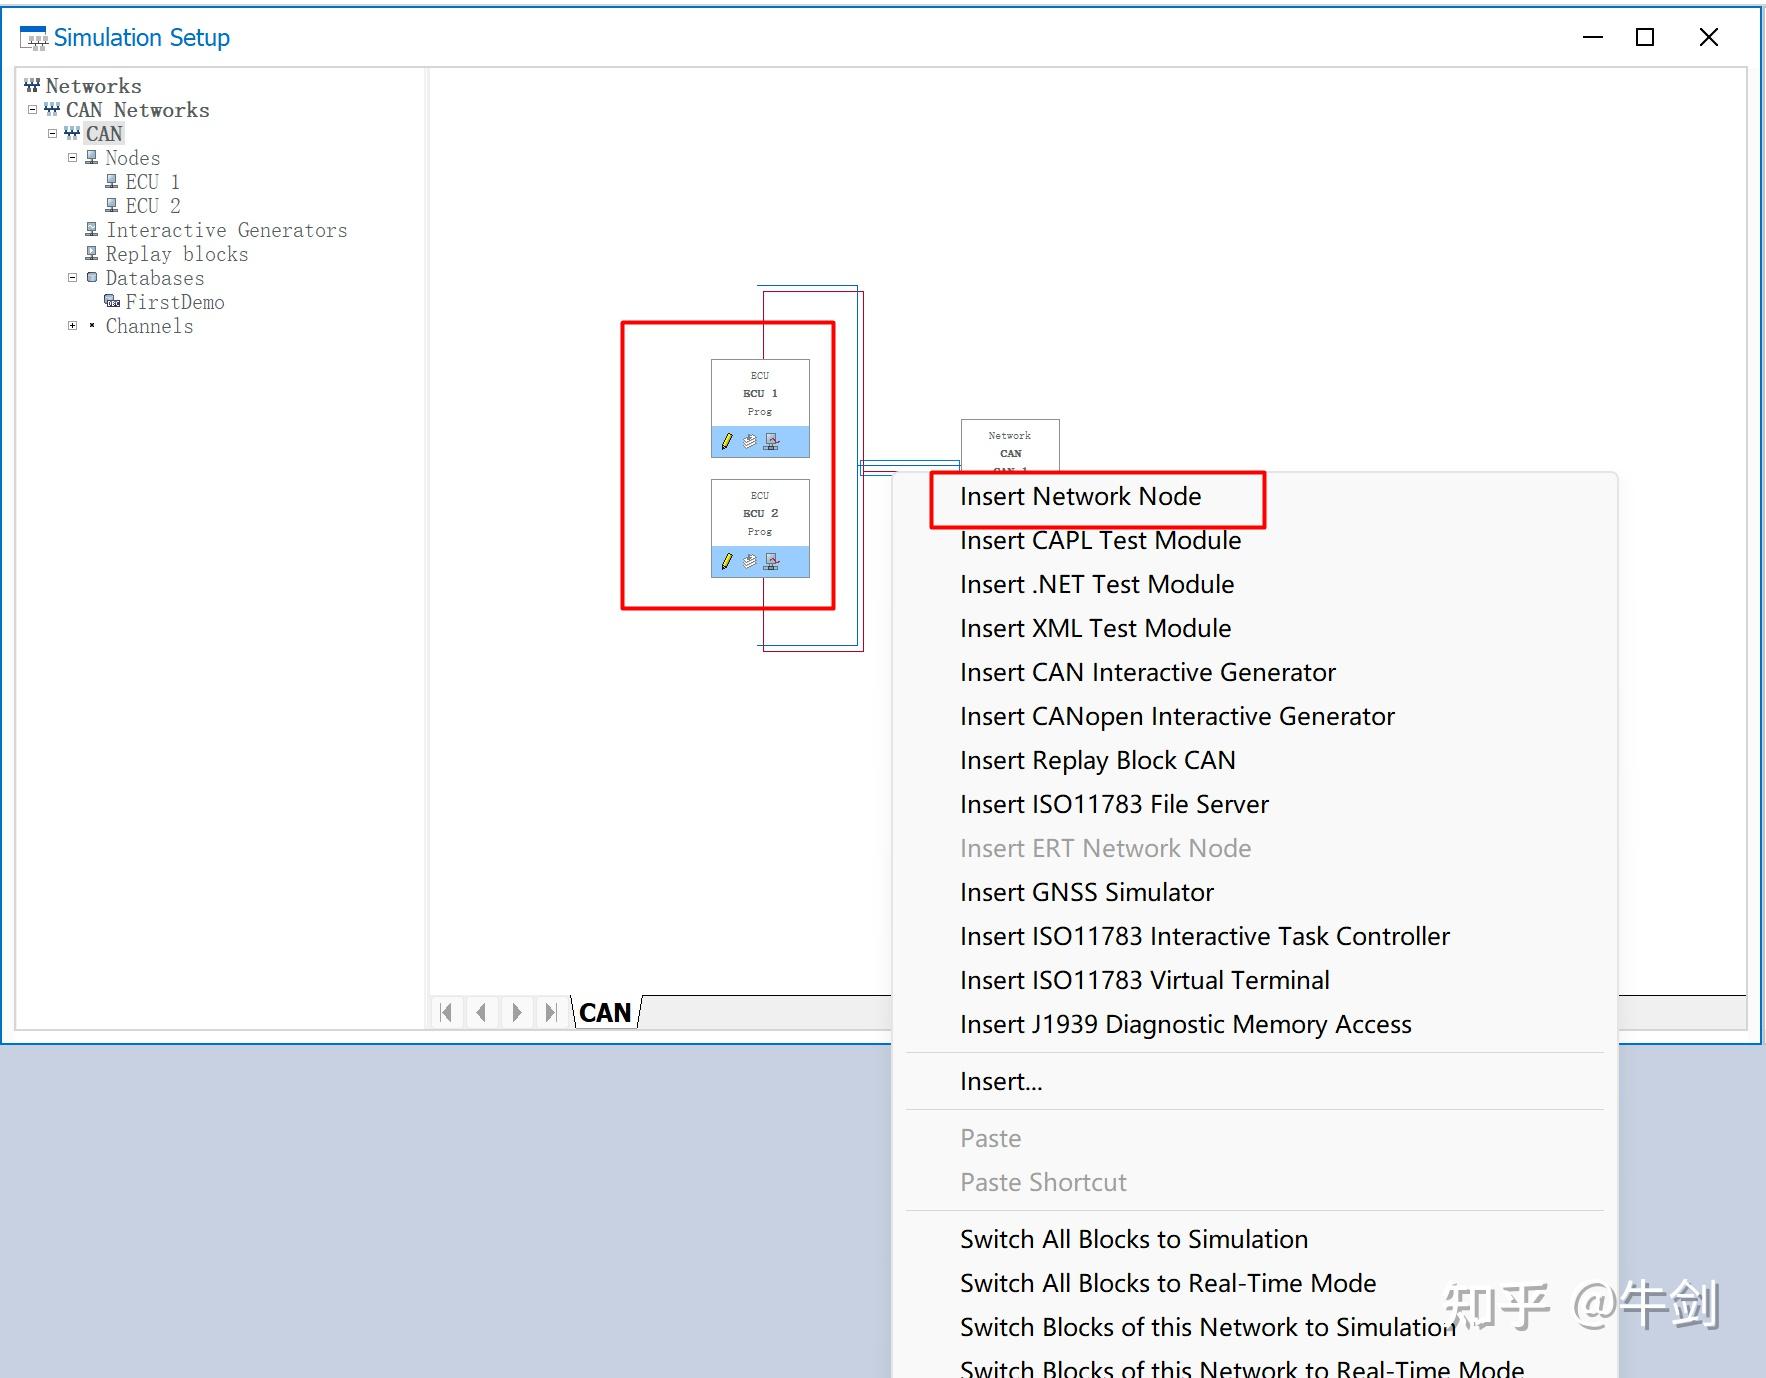The height and width of the screenshot is (1378, 1766).
Task: Select the Network CAN block in diagram
Action: pyautogui.click(x=1010, y=445)
